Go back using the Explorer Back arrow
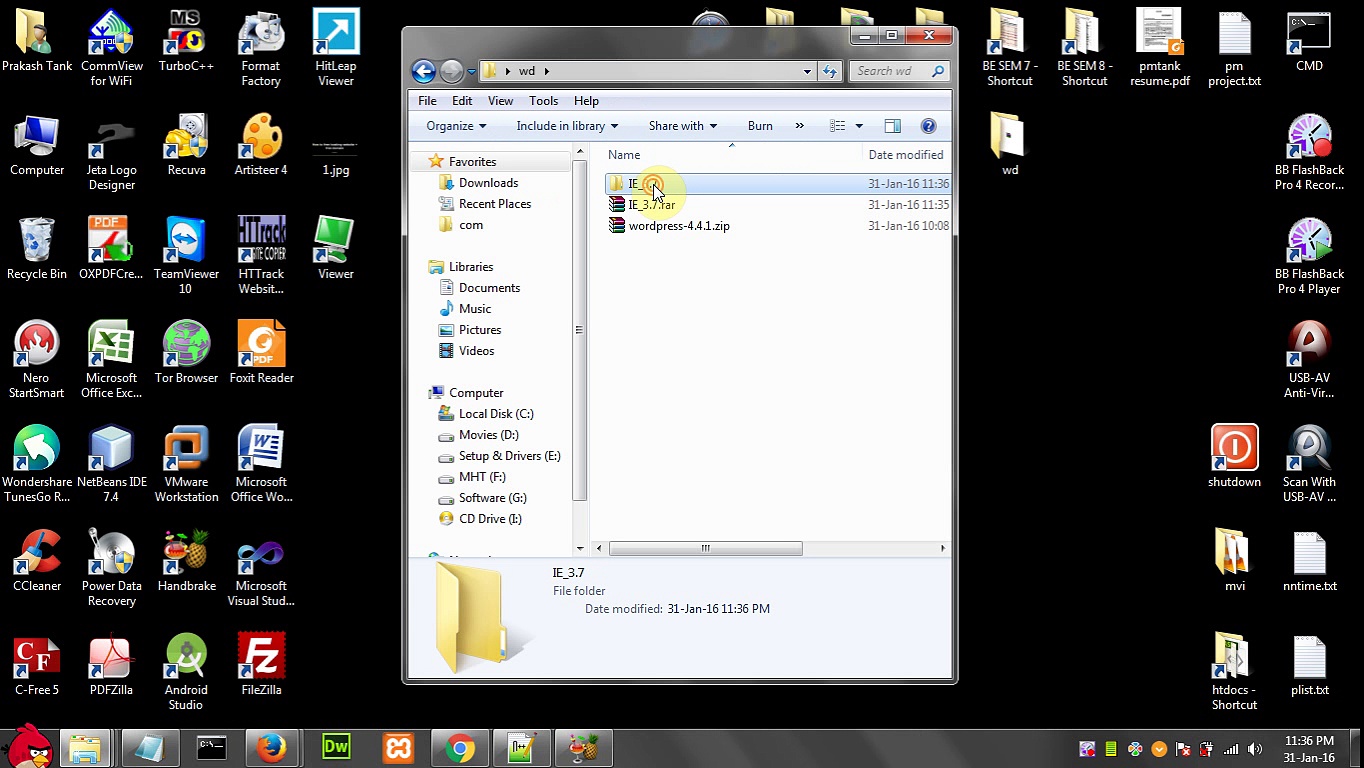 423,71
